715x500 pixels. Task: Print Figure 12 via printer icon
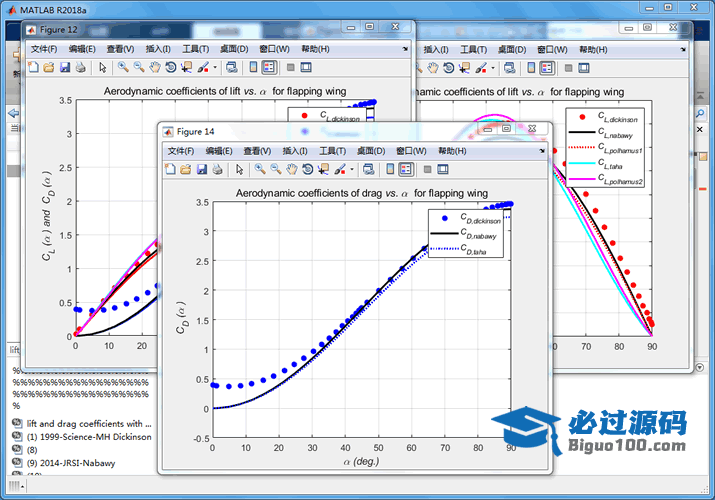[x=81, y=67]
